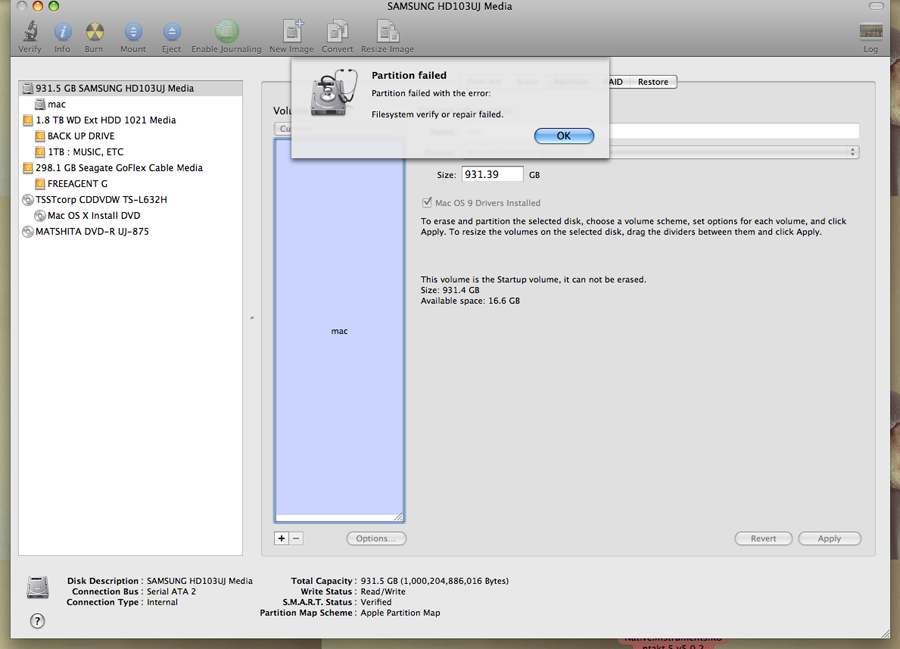Click the toolbar toggle pill button in title bar

point(876,6)
